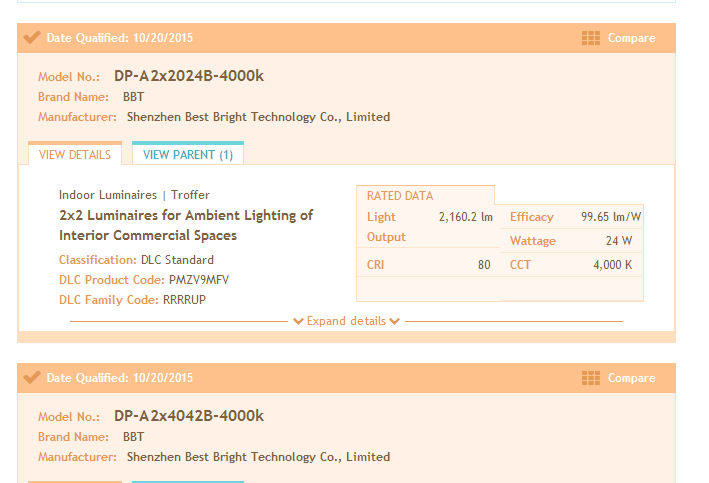Click checkmark icon on first Date Qualified header

point(32,38)
